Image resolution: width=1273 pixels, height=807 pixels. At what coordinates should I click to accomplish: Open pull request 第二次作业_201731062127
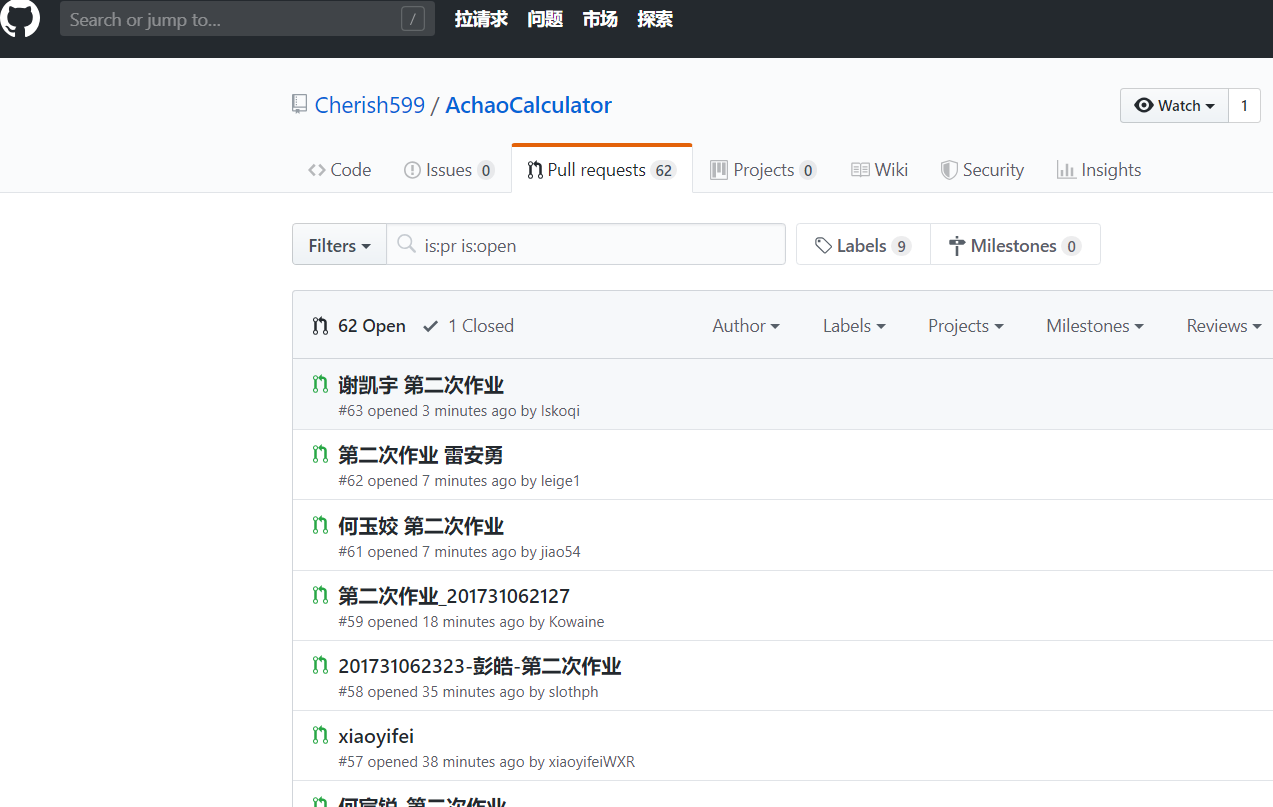(454, 596)
